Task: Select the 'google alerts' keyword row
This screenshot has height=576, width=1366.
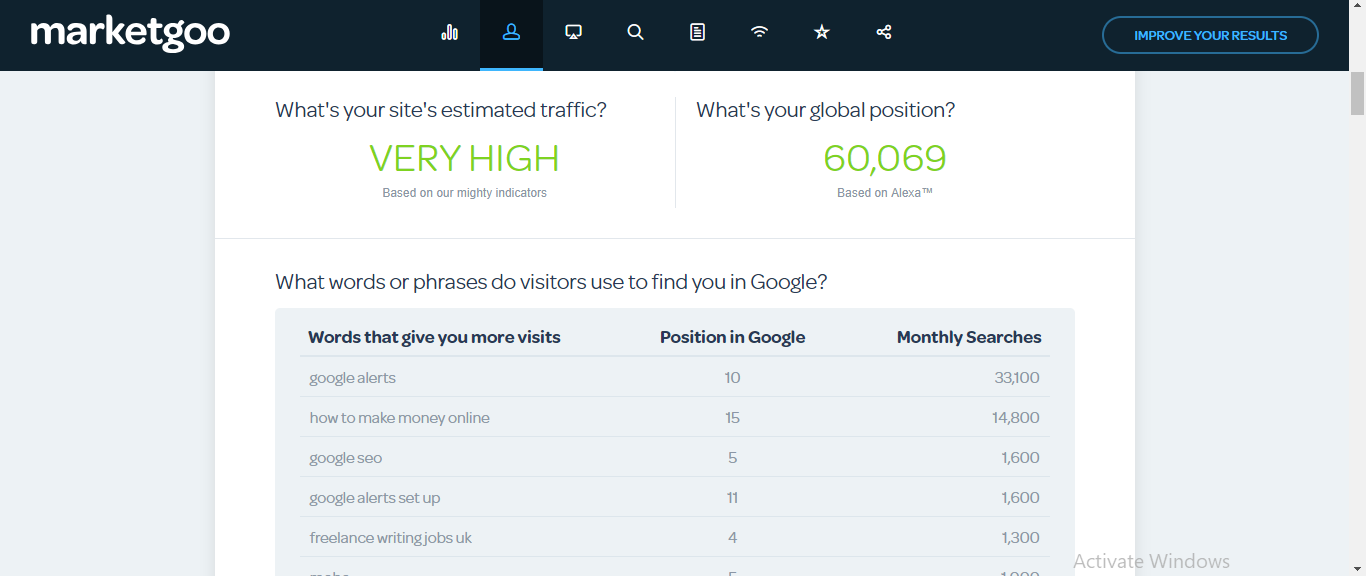Action: 352,378
